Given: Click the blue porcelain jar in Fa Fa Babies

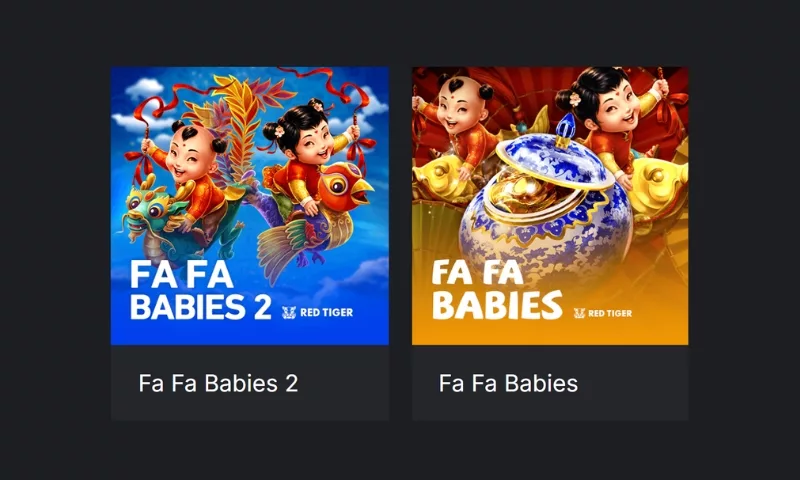Looking at the screenshot, I should [x=546, y=224].
